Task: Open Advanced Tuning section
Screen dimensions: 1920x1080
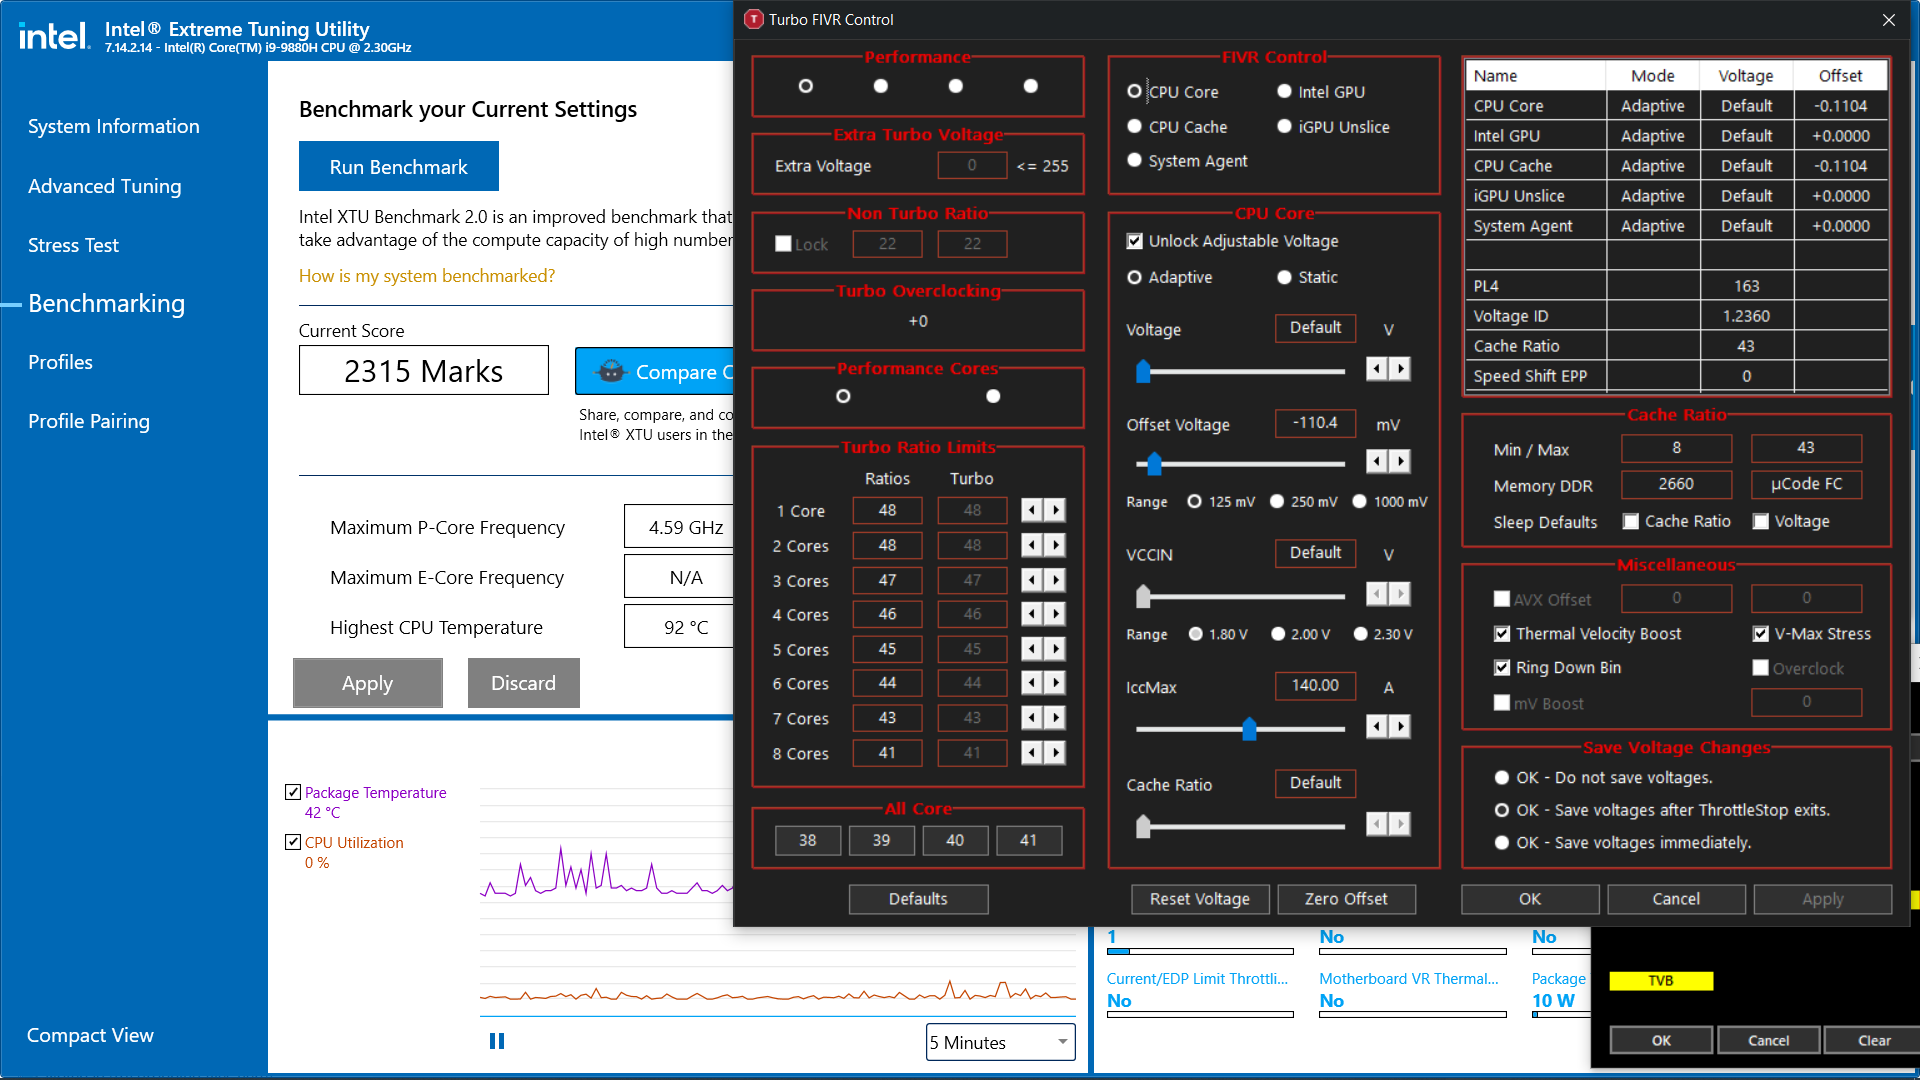Action: [x=104, y=186]
